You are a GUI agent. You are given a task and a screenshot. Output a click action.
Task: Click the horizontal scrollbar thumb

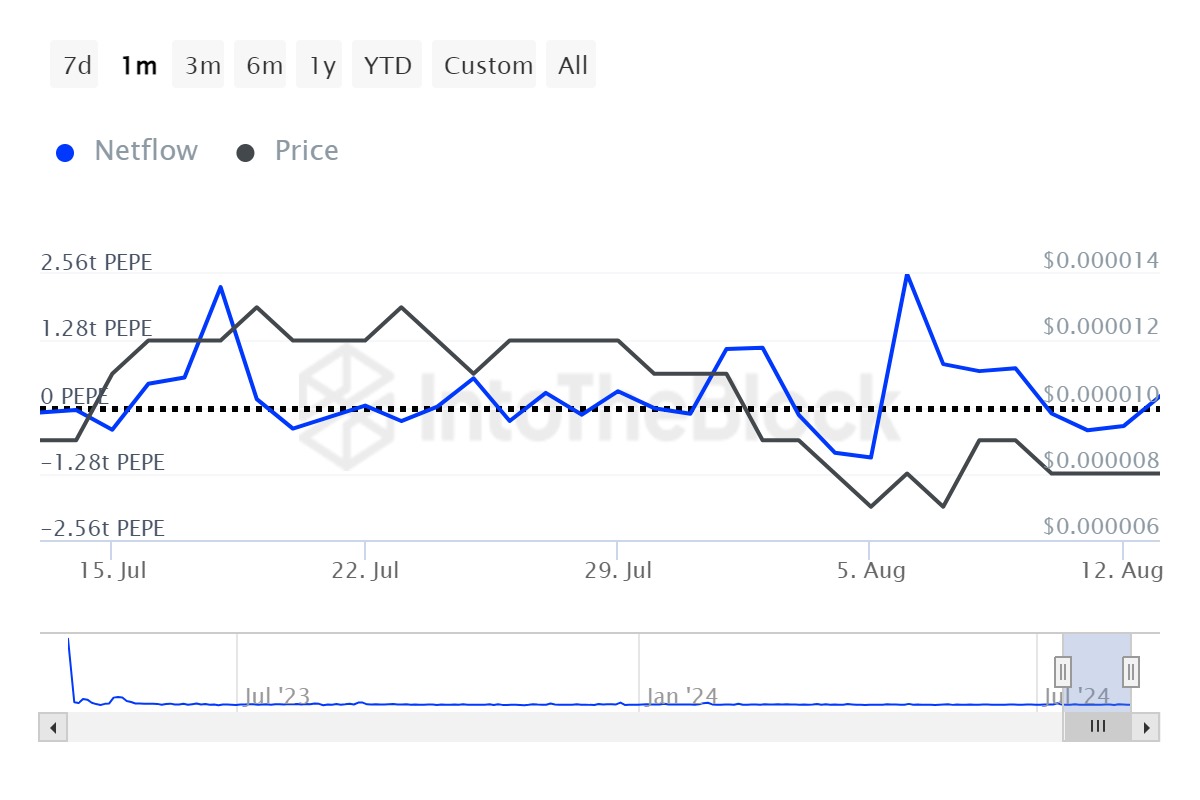tap(1097, 727)
